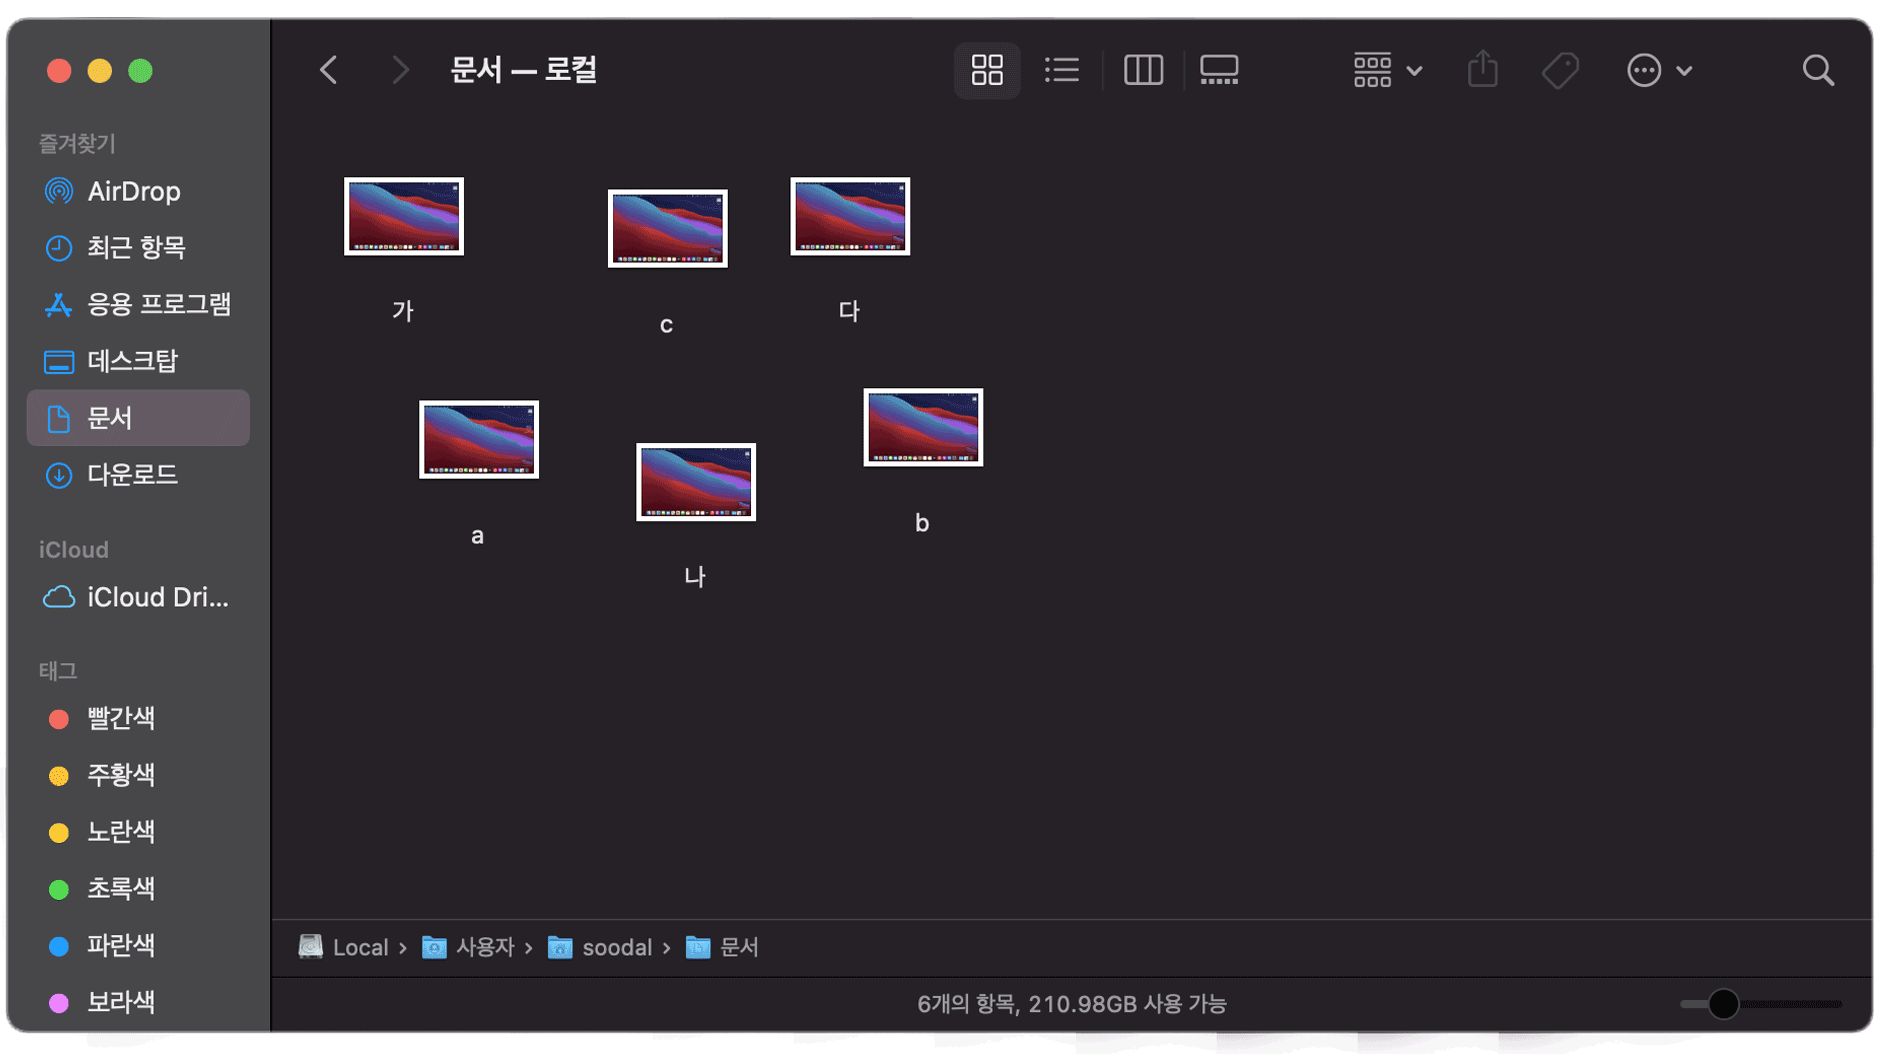1881x1054 pixels.
Task: Click the applications icon beside 응용 프로그램
Action: [x=59, y=304]
